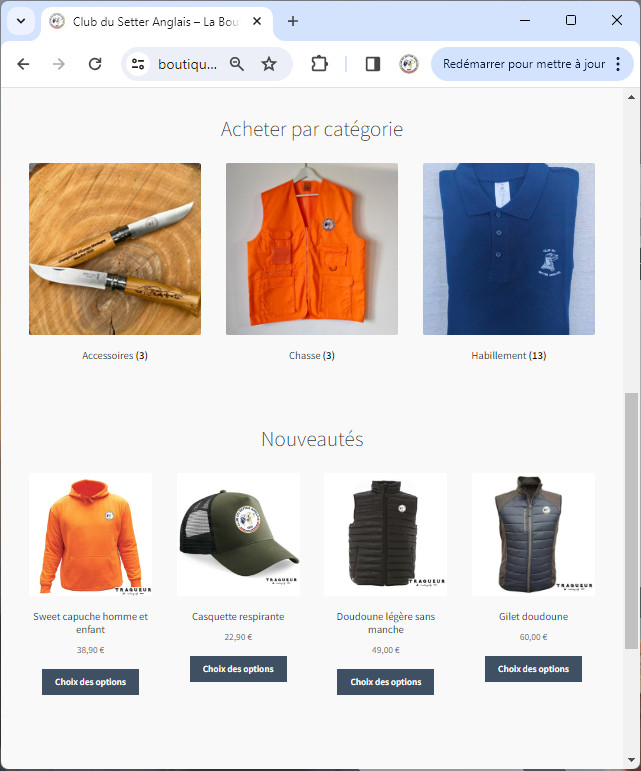Go back to the previous page

point(23,64)
